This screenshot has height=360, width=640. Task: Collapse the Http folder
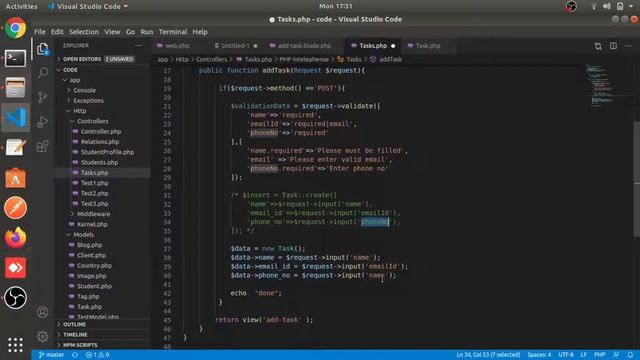coord(102,111)
